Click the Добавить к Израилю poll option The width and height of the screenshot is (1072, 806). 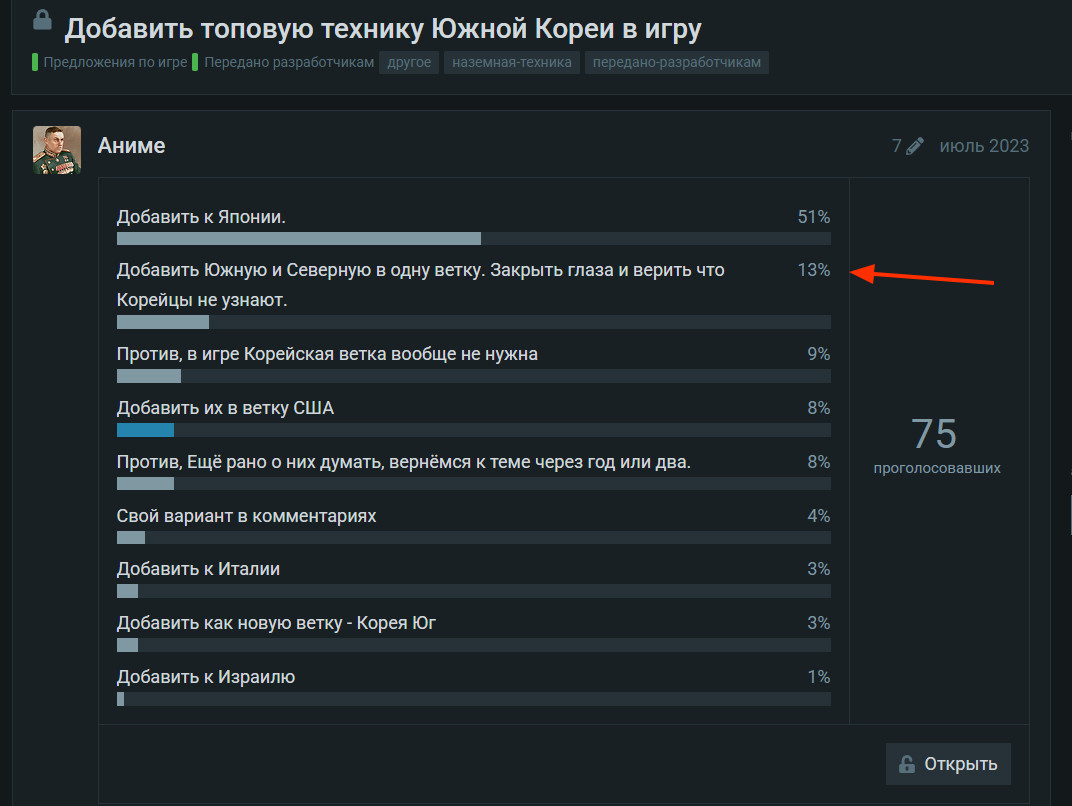point(206,677)
